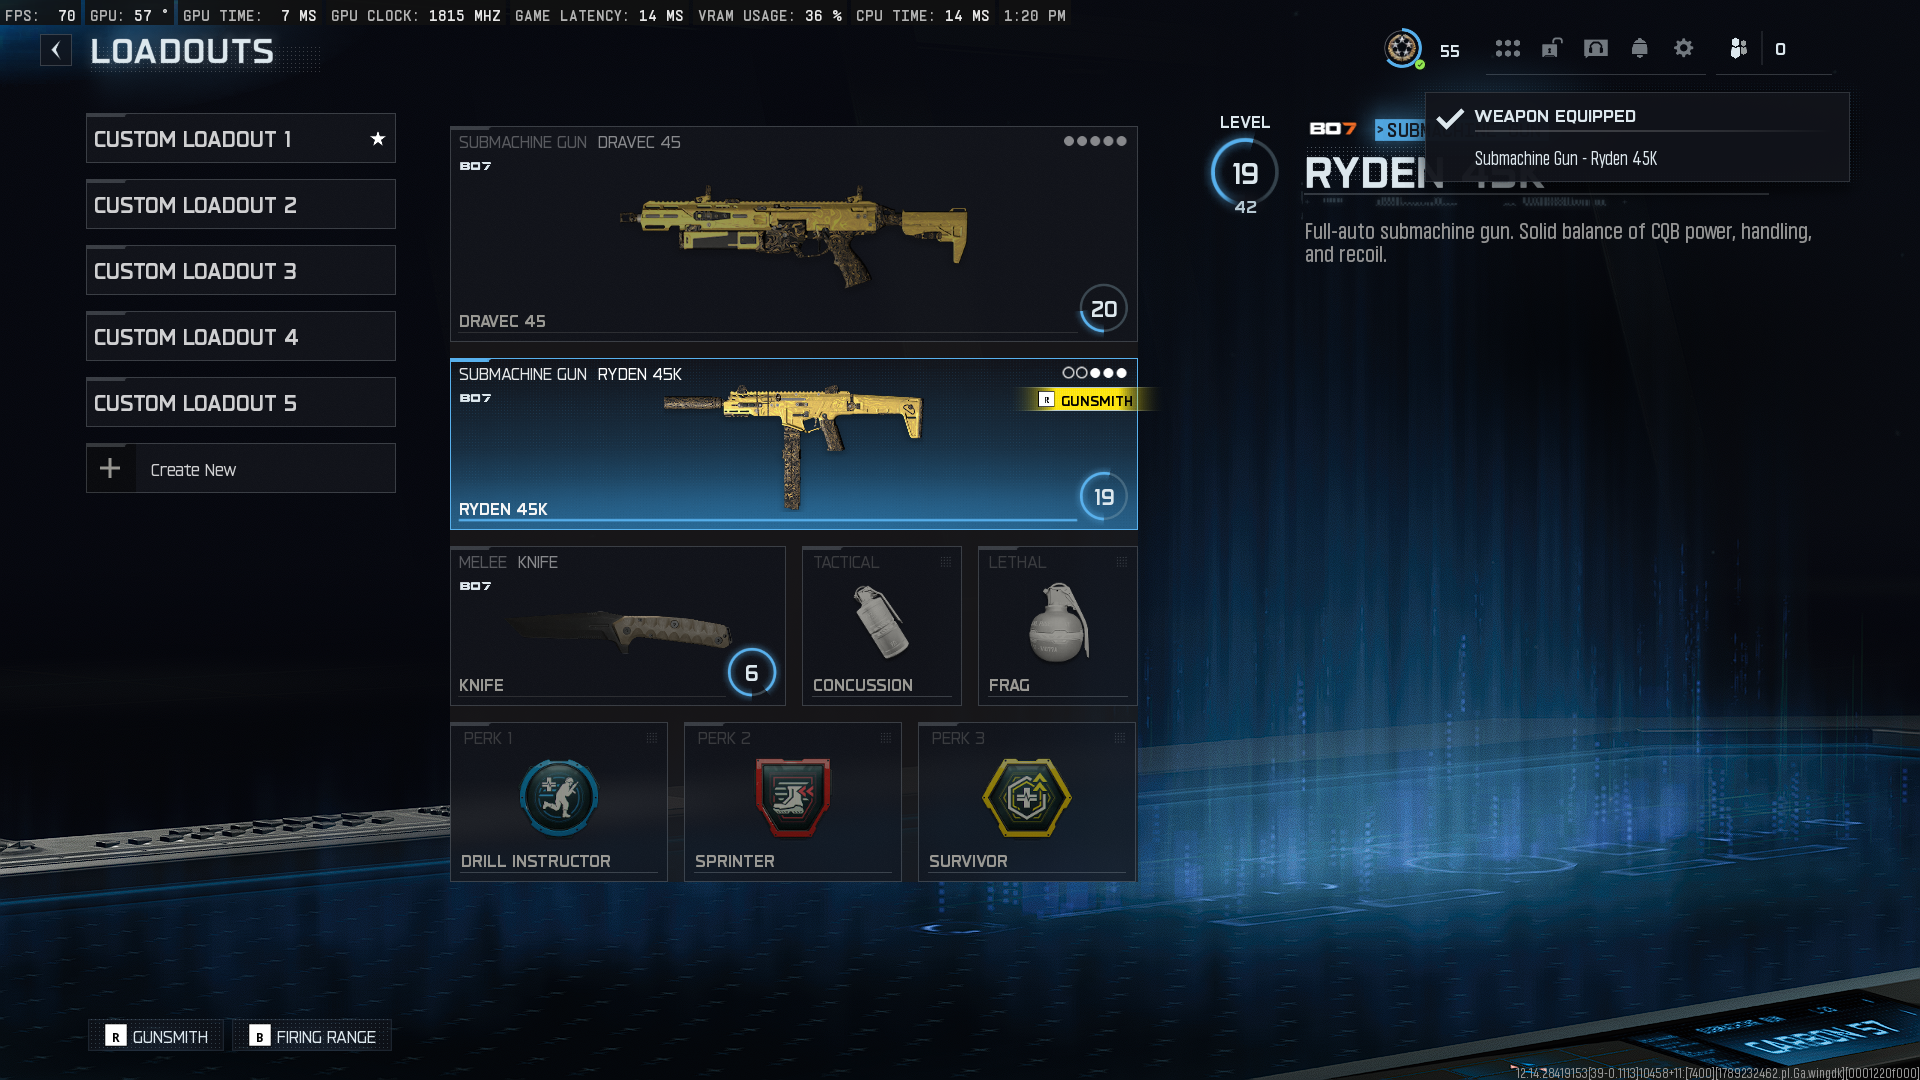1920x1080 pixels.
Task: Open the Sprinter perk 2 slot
Action: point(793,802)
